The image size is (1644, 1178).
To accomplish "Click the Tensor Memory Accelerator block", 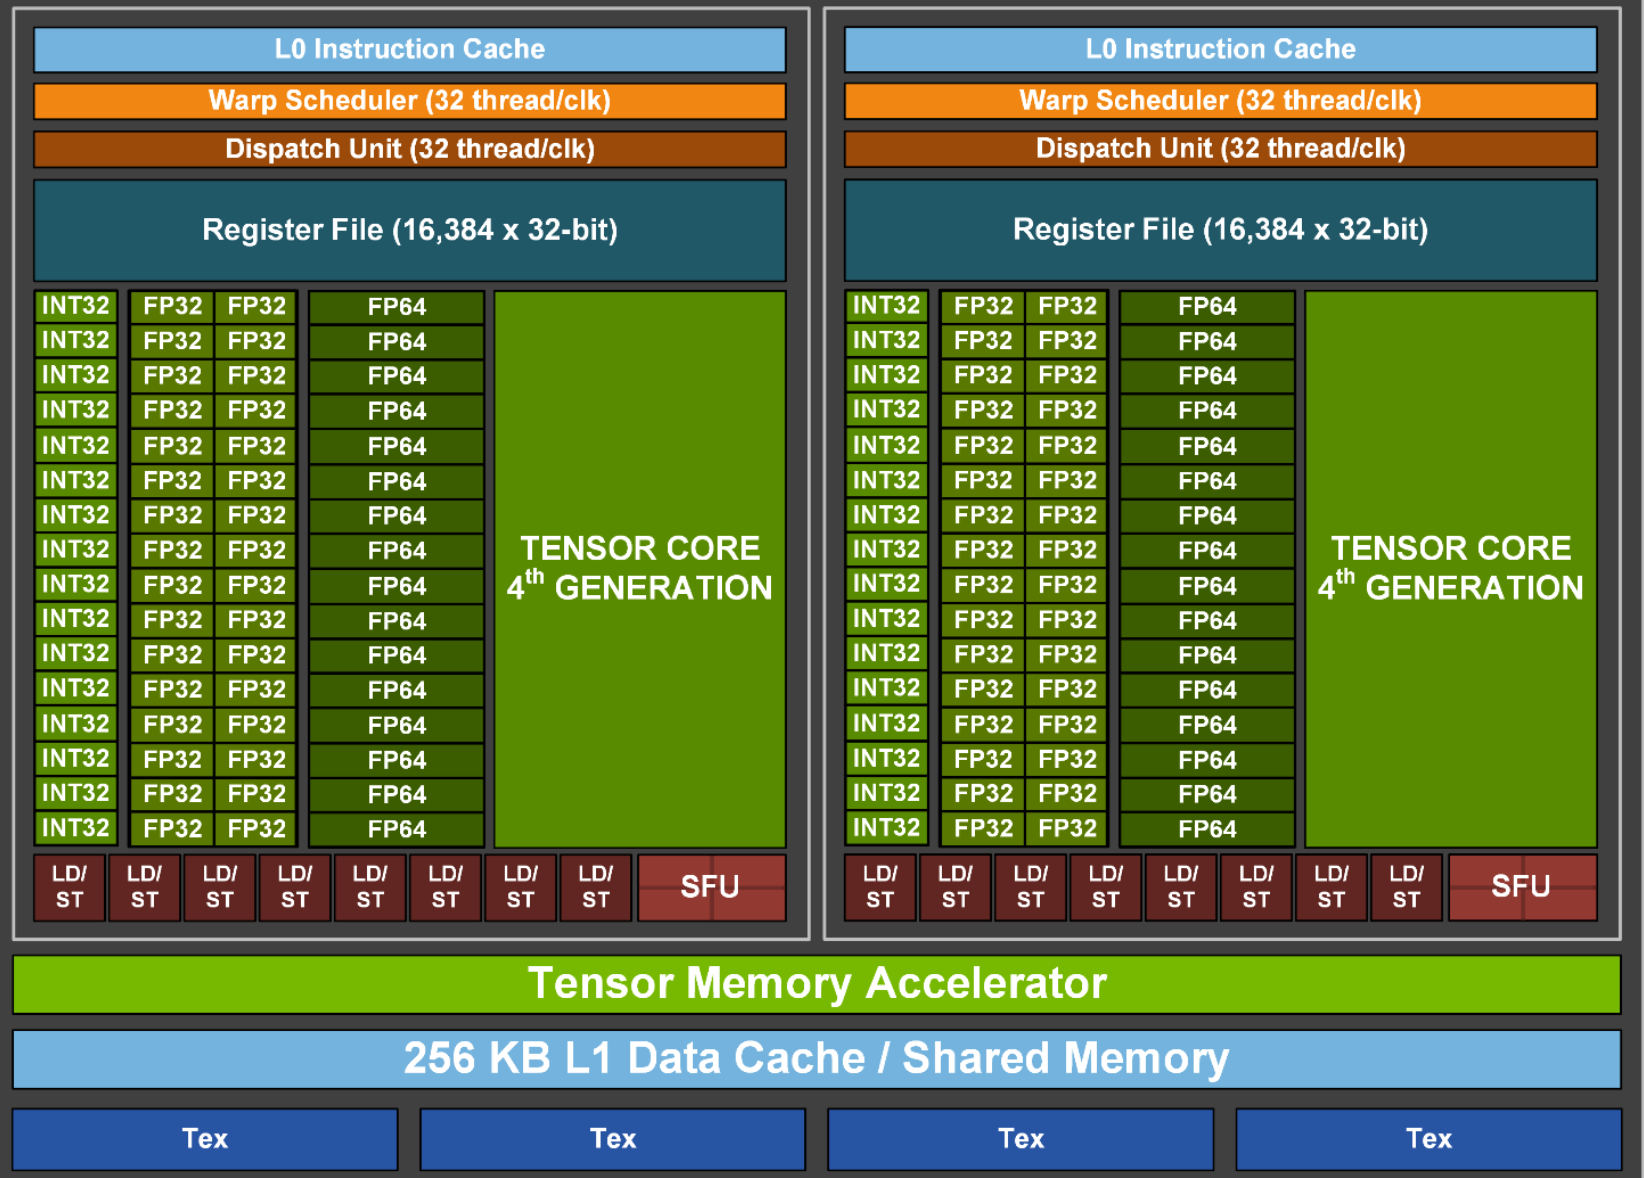I will [x=816, y=984].
